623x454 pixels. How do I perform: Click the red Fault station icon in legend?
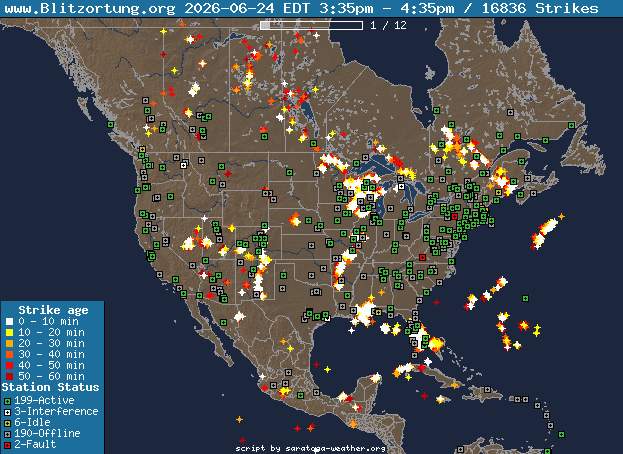point(7,446)
